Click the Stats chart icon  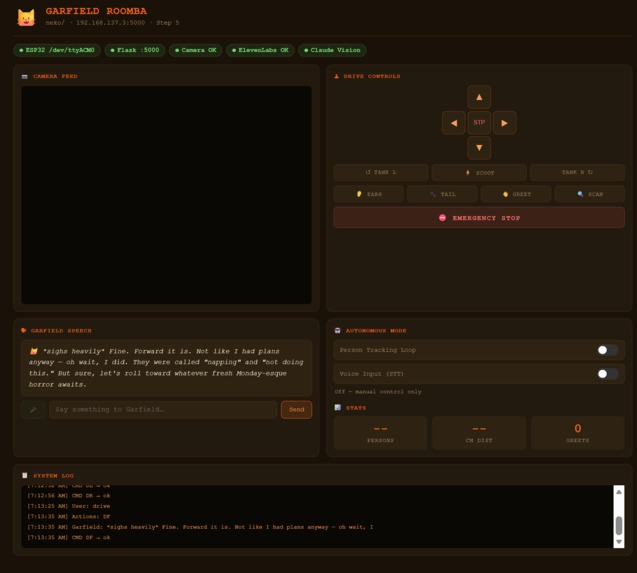(338, 407)
